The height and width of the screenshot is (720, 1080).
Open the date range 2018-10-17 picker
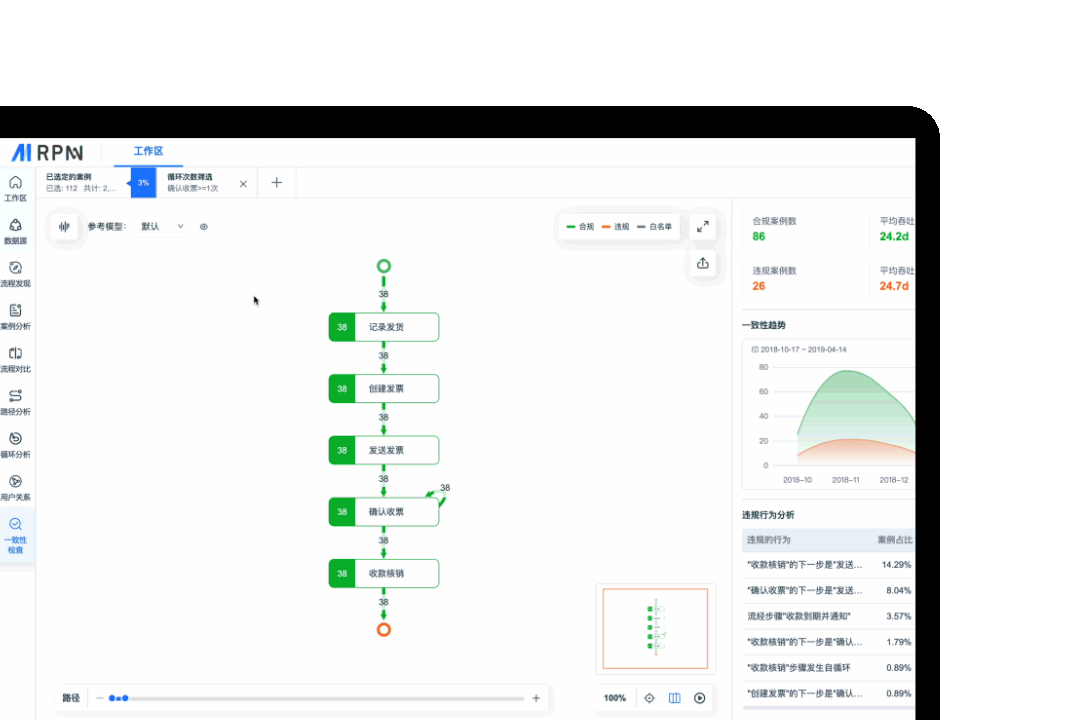point(798,350)
